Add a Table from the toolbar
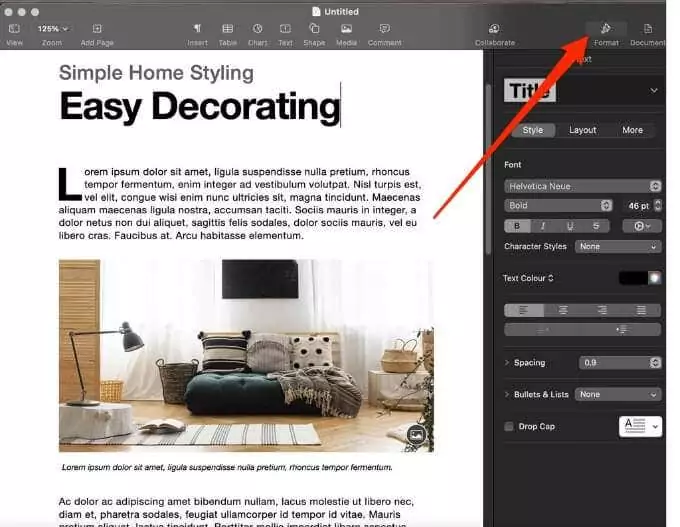 click(228, 34)
